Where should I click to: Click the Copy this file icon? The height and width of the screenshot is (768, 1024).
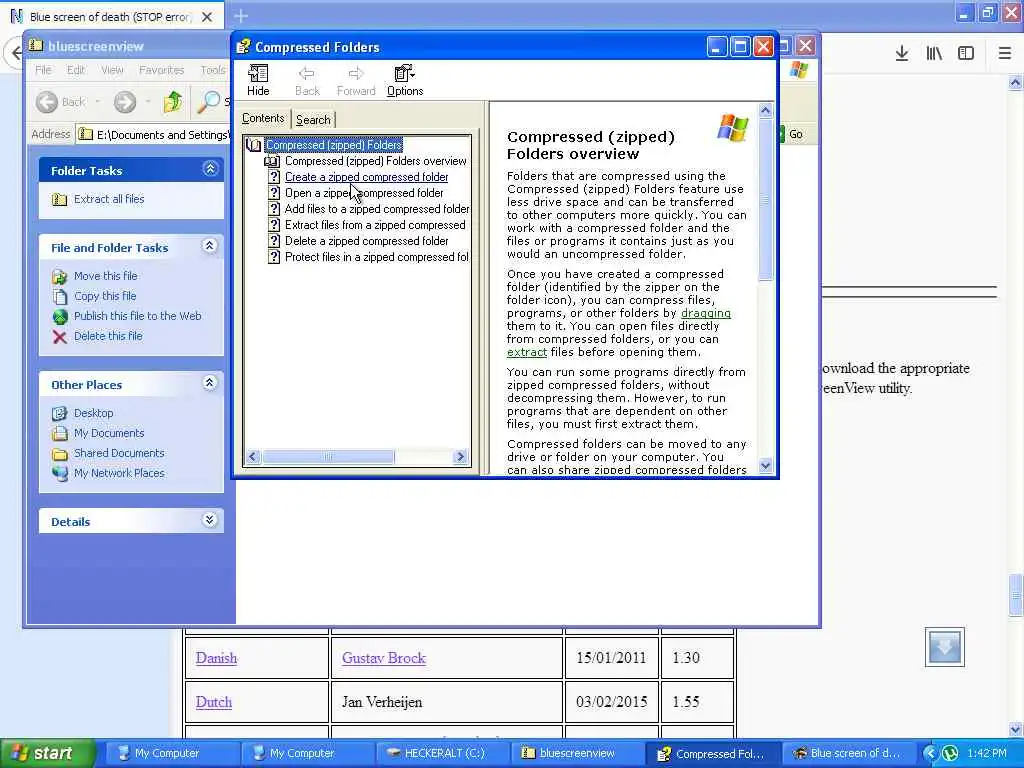tap(59, 296)
